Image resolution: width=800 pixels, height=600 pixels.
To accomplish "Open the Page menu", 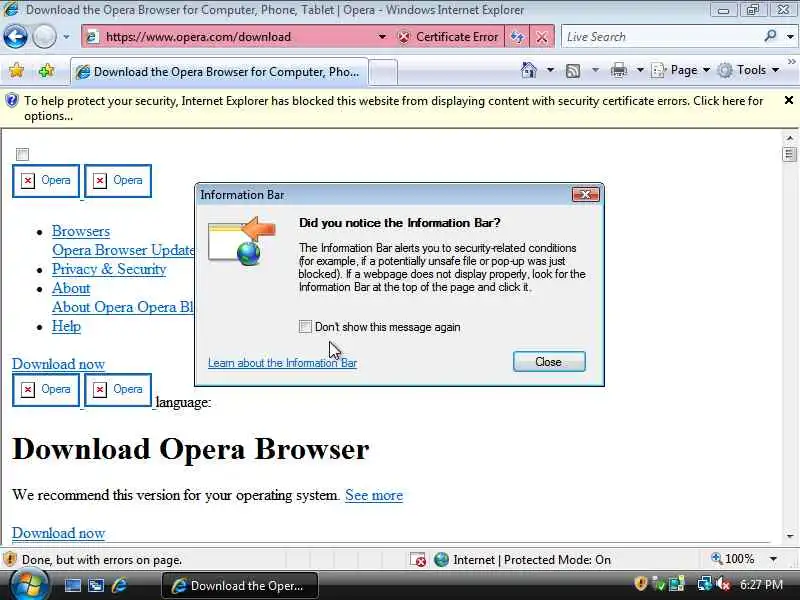I will coord(681,70).
